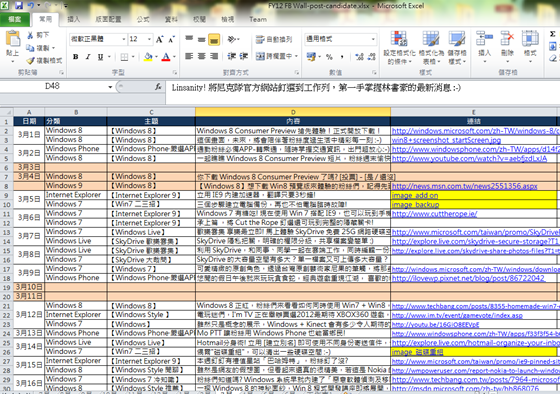This screenshot has width=560, height=394.
Task: Click the Cut (剪下) scissors icon
Action: 30,35
